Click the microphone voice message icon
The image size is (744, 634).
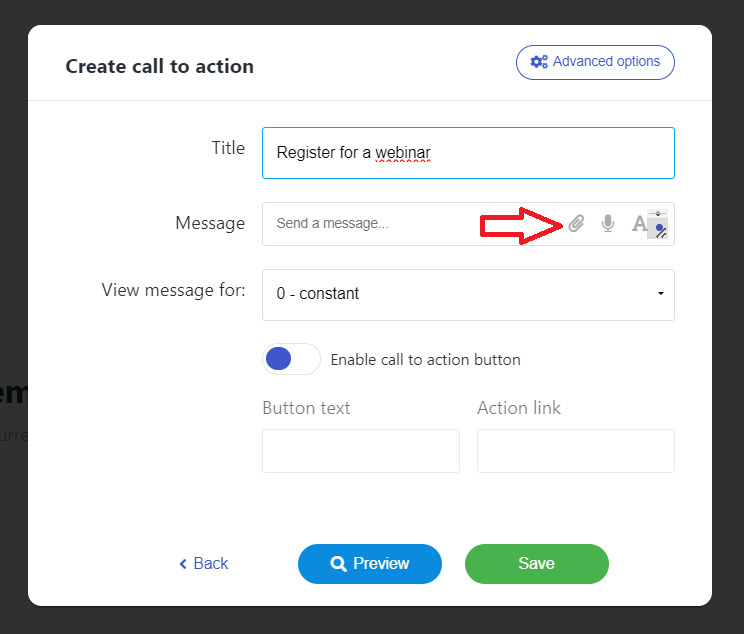click(607, 224)
